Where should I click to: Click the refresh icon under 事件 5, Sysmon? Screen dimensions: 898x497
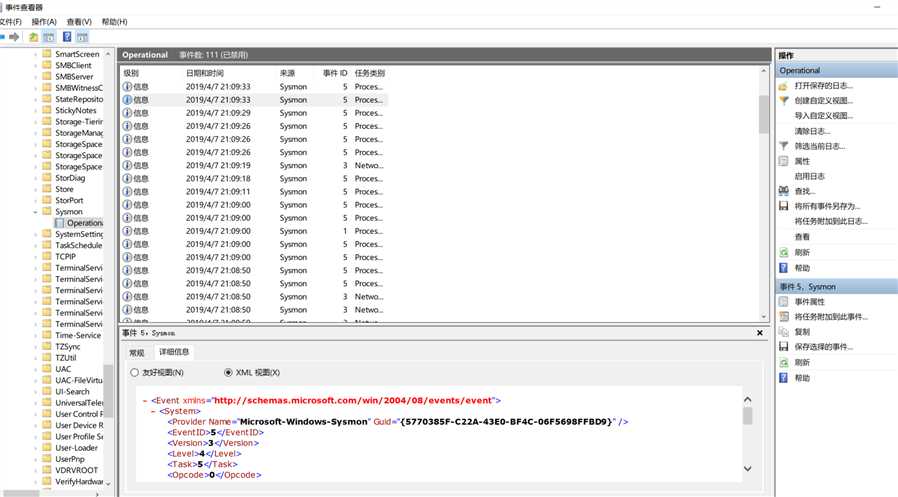tap(783, 362)
